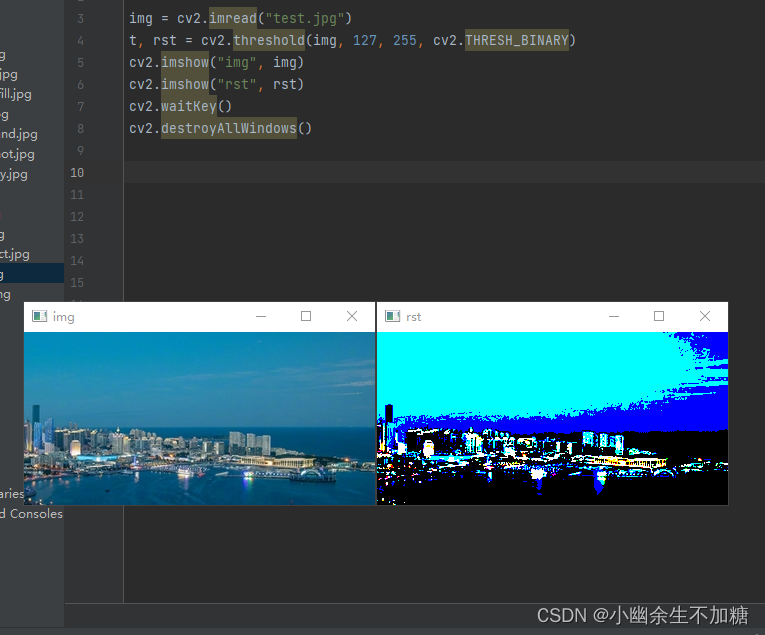
Task: Click the 255 max value argument
Action: click(404, 40)
